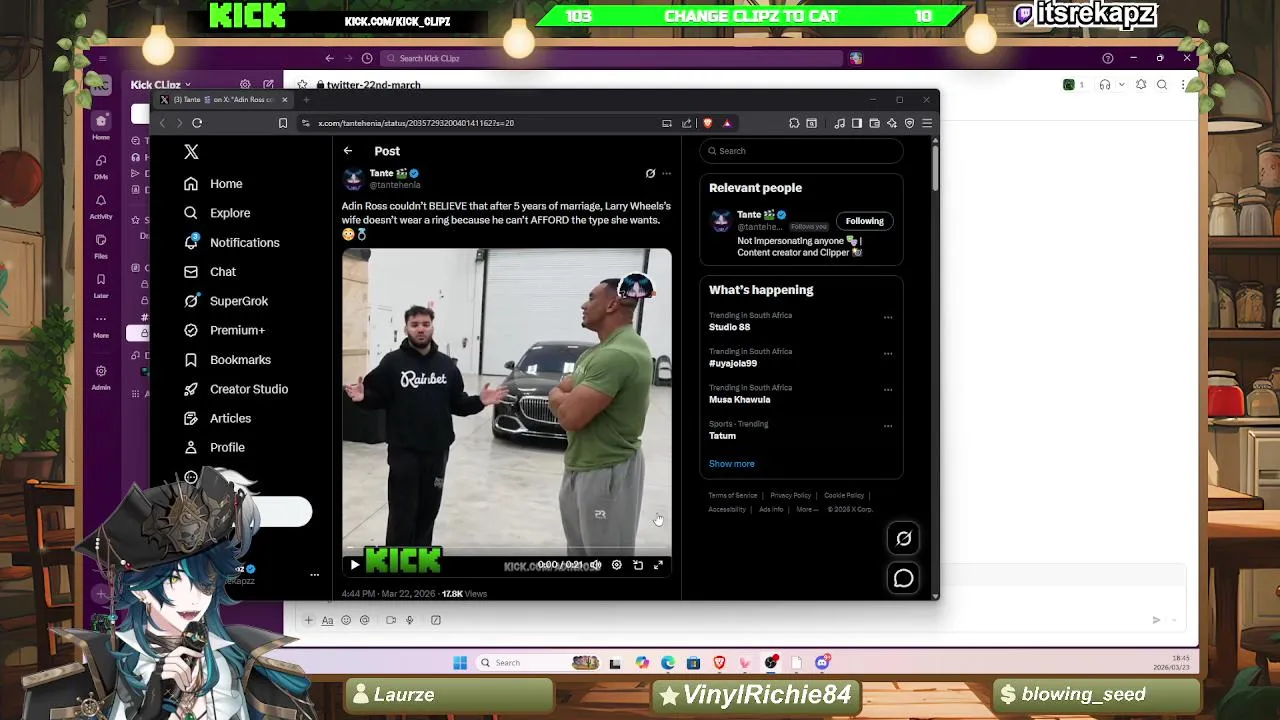Open browser extensions puzzle icon

[794, 123]
